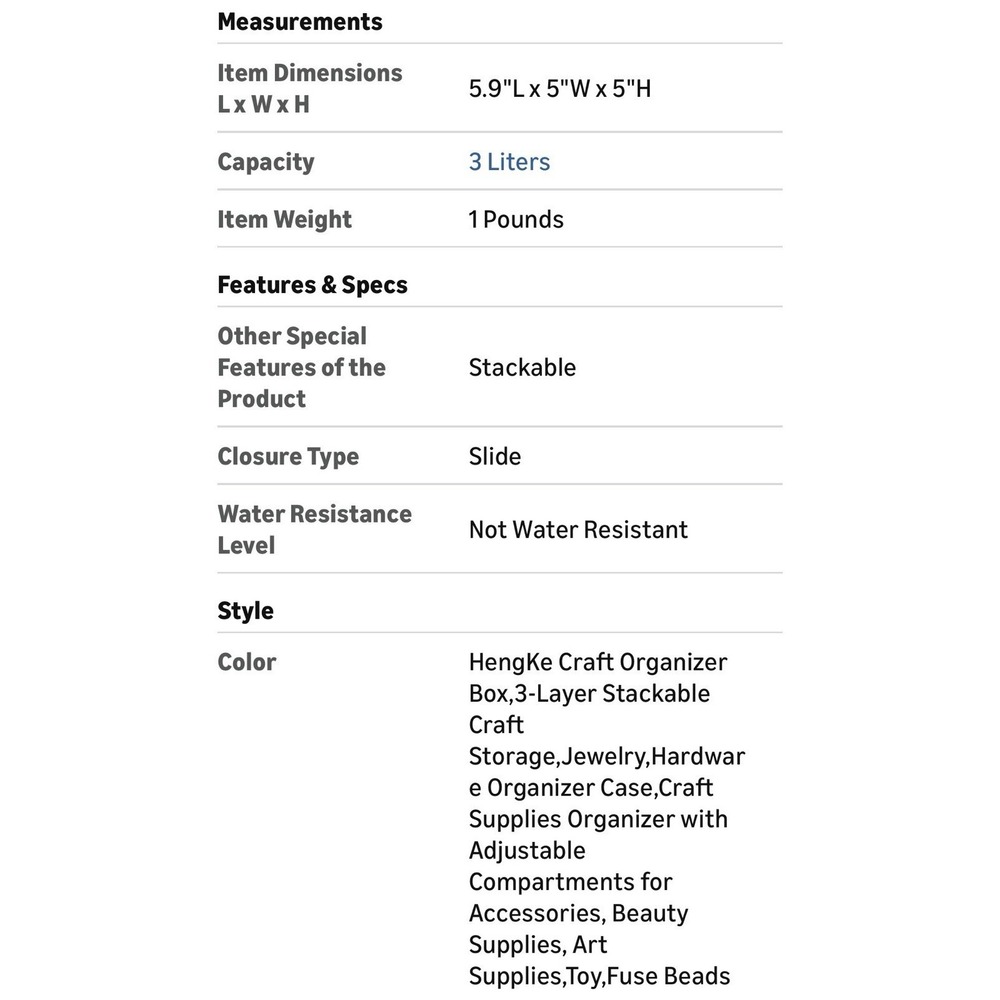The height and width of the screenshot is (1000, 1000).
Task: Select the Features & Specs section heading
Action: 312,284
